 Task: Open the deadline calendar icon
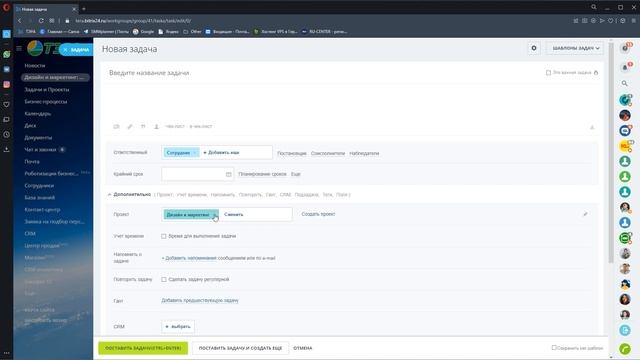click(229, 174)
